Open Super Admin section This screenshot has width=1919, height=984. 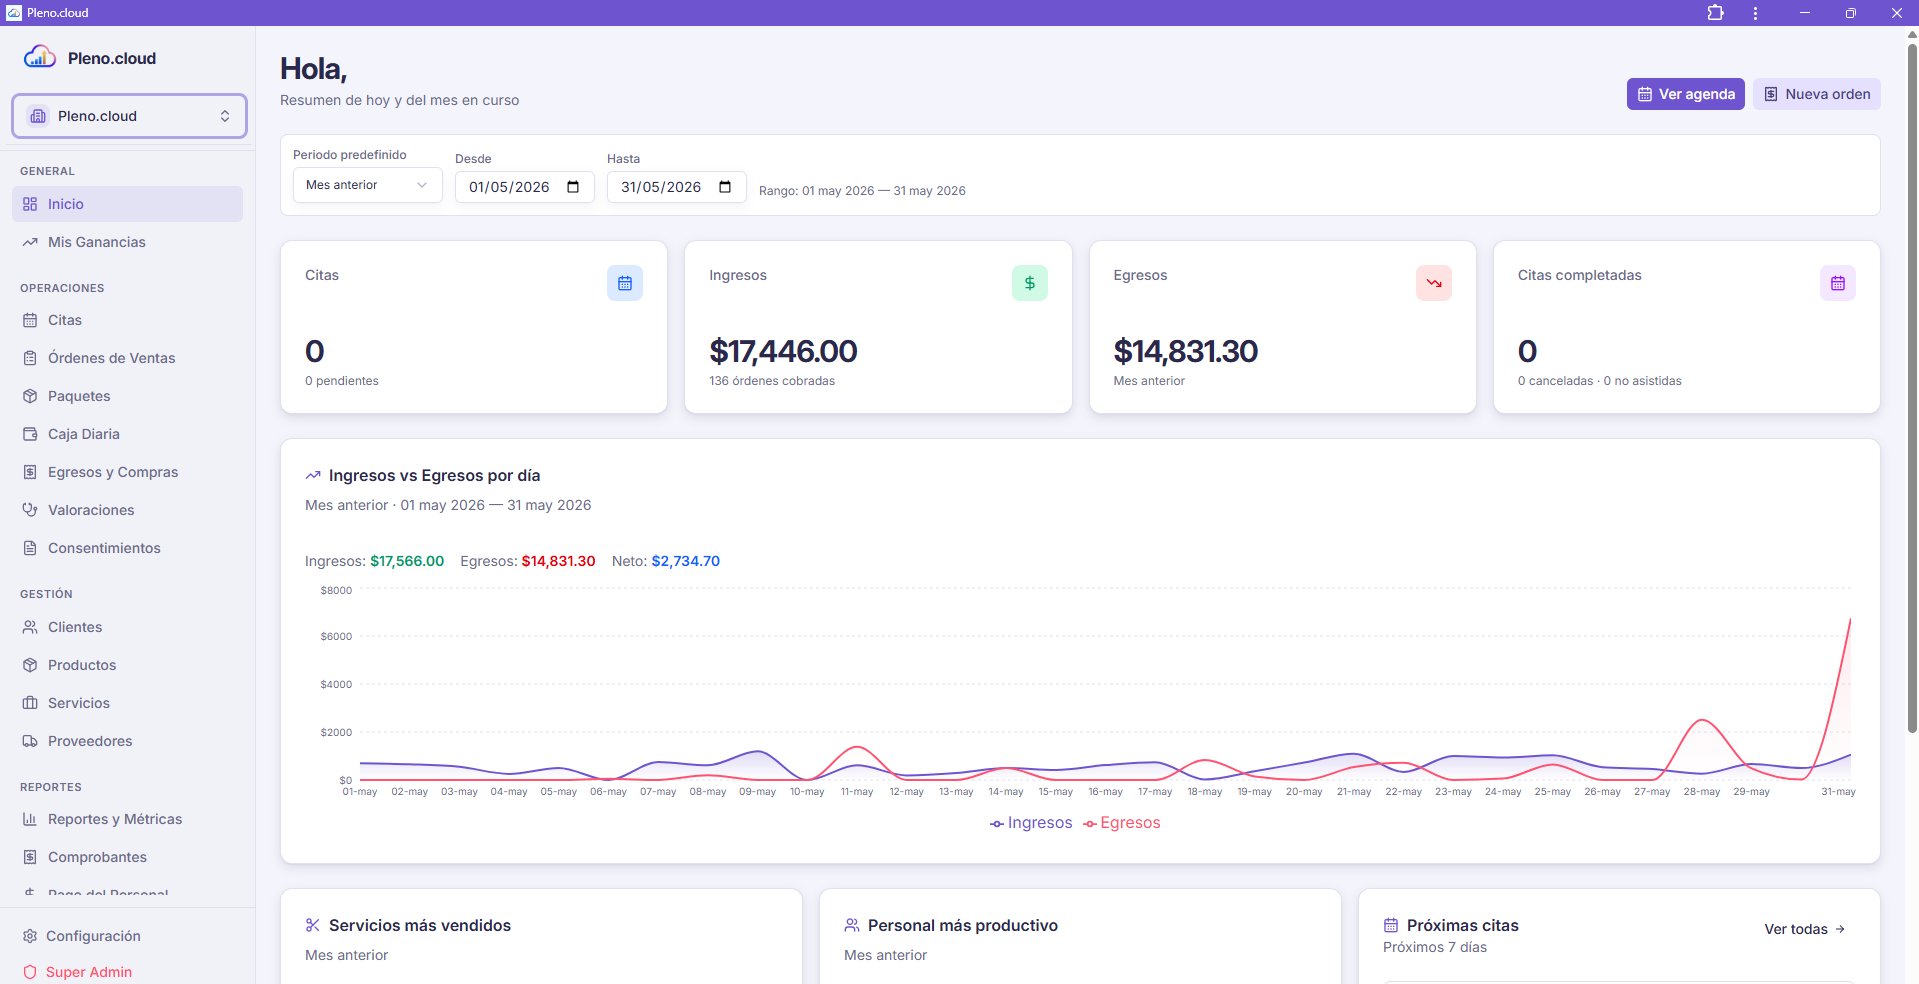[127, 972]
